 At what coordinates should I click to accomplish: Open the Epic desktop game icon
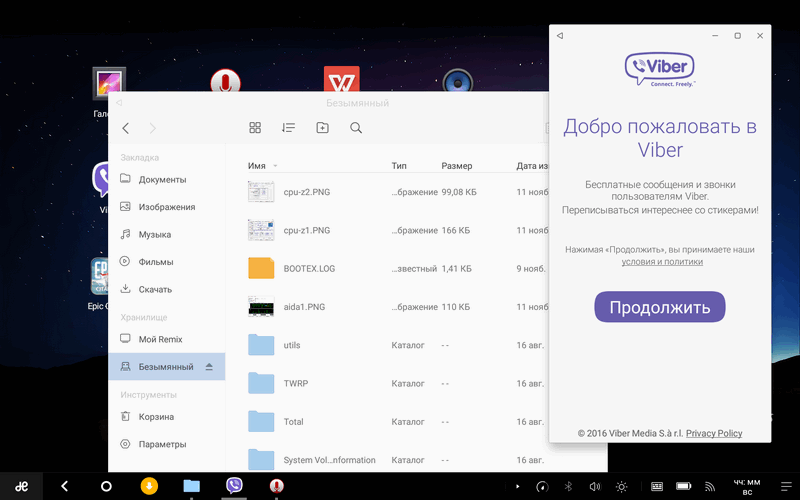(x=99, y=276)
